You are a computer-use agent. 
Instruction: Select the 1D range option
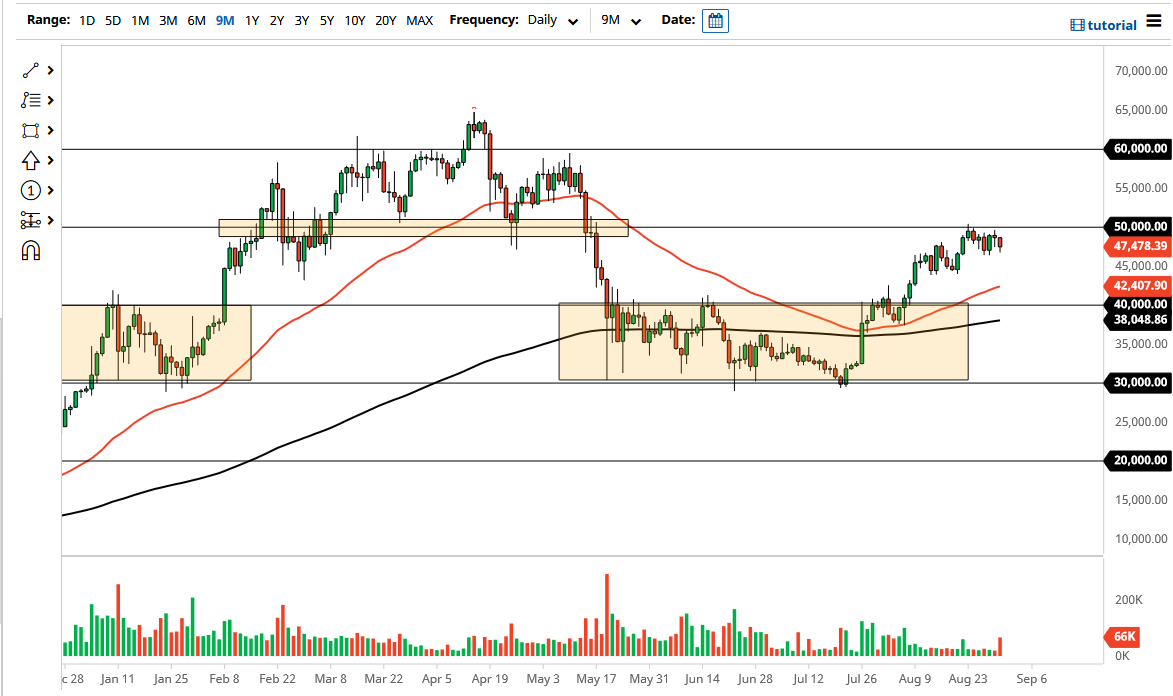86,20
